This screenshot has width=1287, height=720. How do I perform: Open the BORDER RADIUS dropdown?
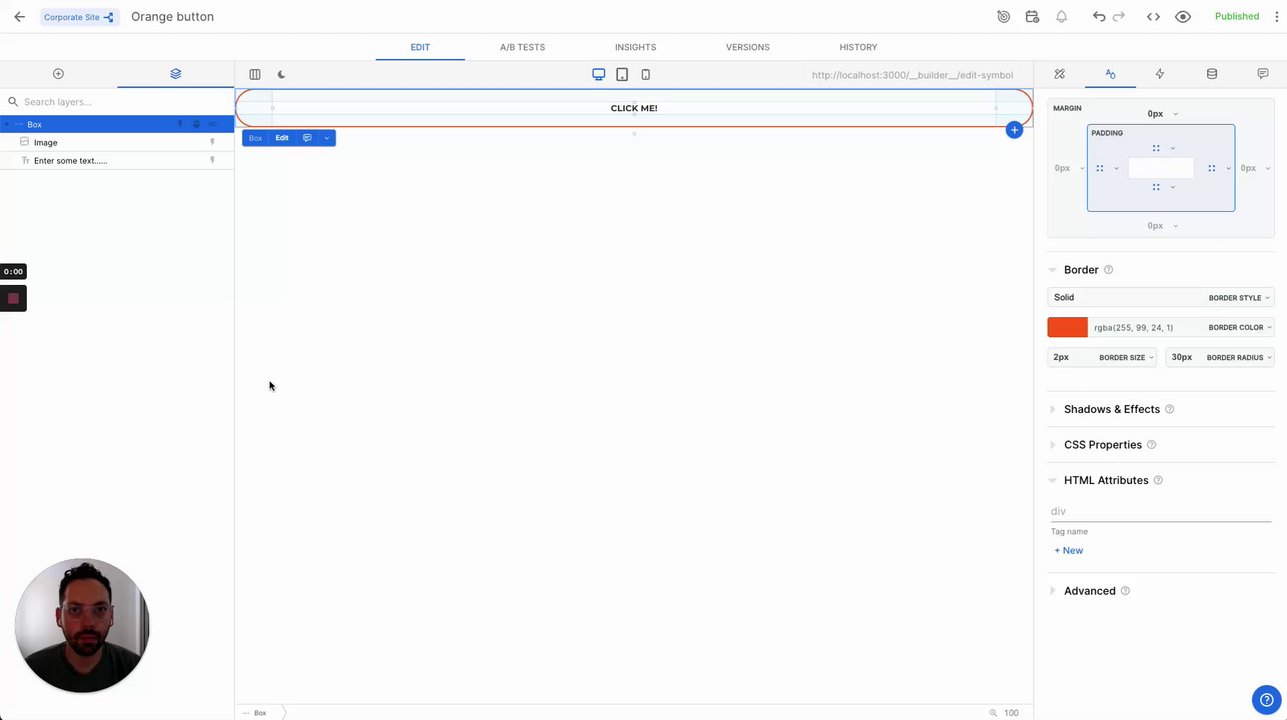pyautogui.click(x=1239, y=357)
